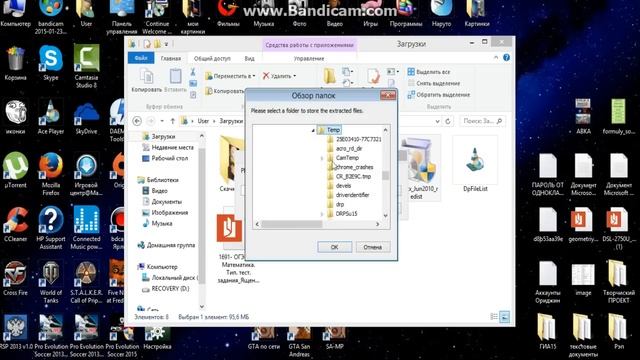
Task: Open the address bar history dropdown
Action: [x=438, y=121]
